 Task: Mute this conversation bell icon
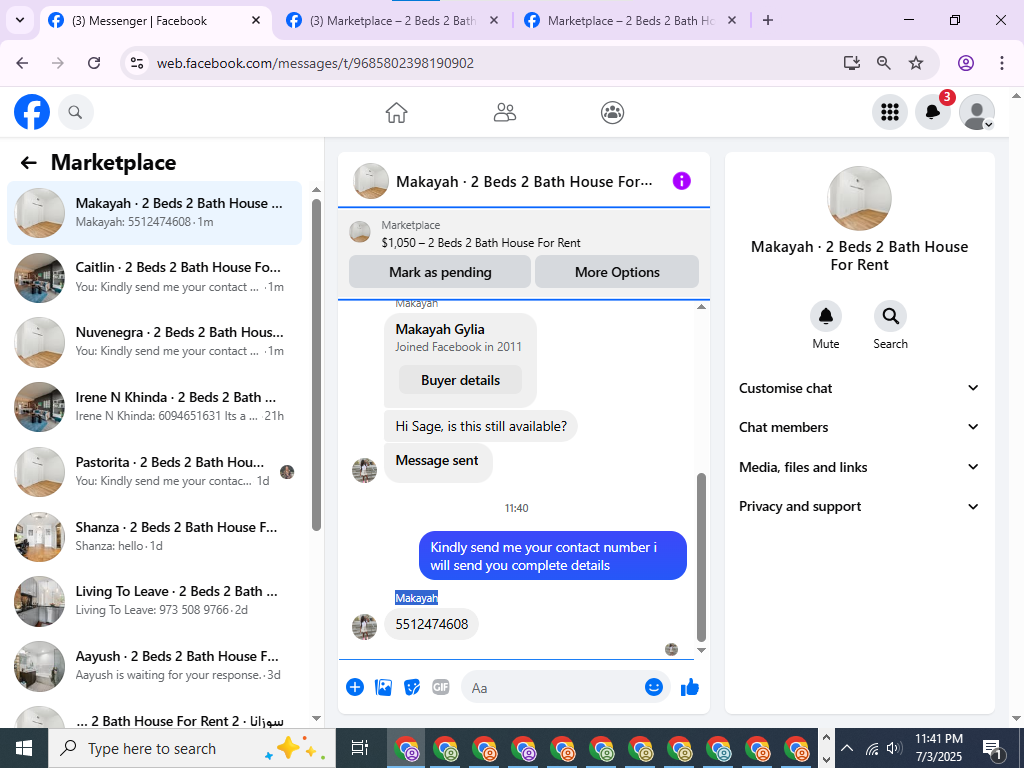(x=825, y=316)
